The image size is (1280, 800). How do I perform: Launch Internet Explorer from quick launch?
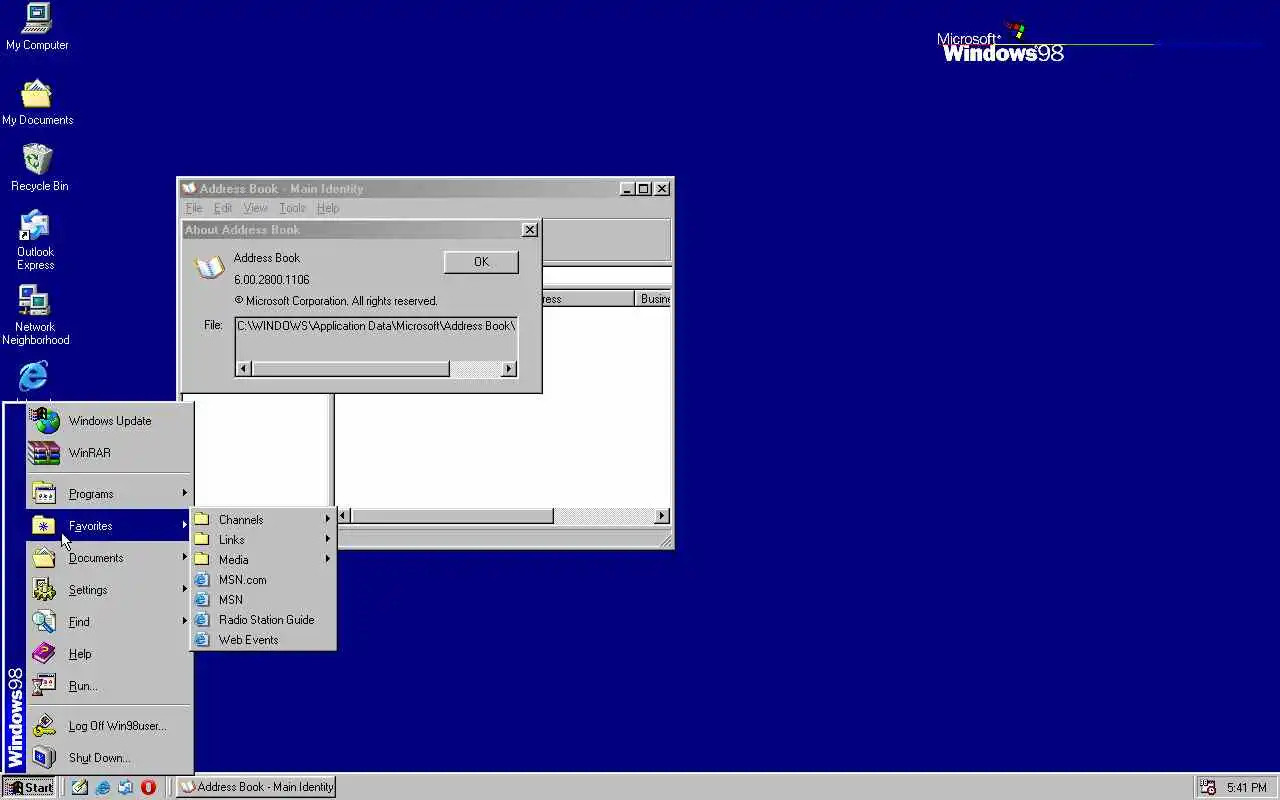point(103,787)
